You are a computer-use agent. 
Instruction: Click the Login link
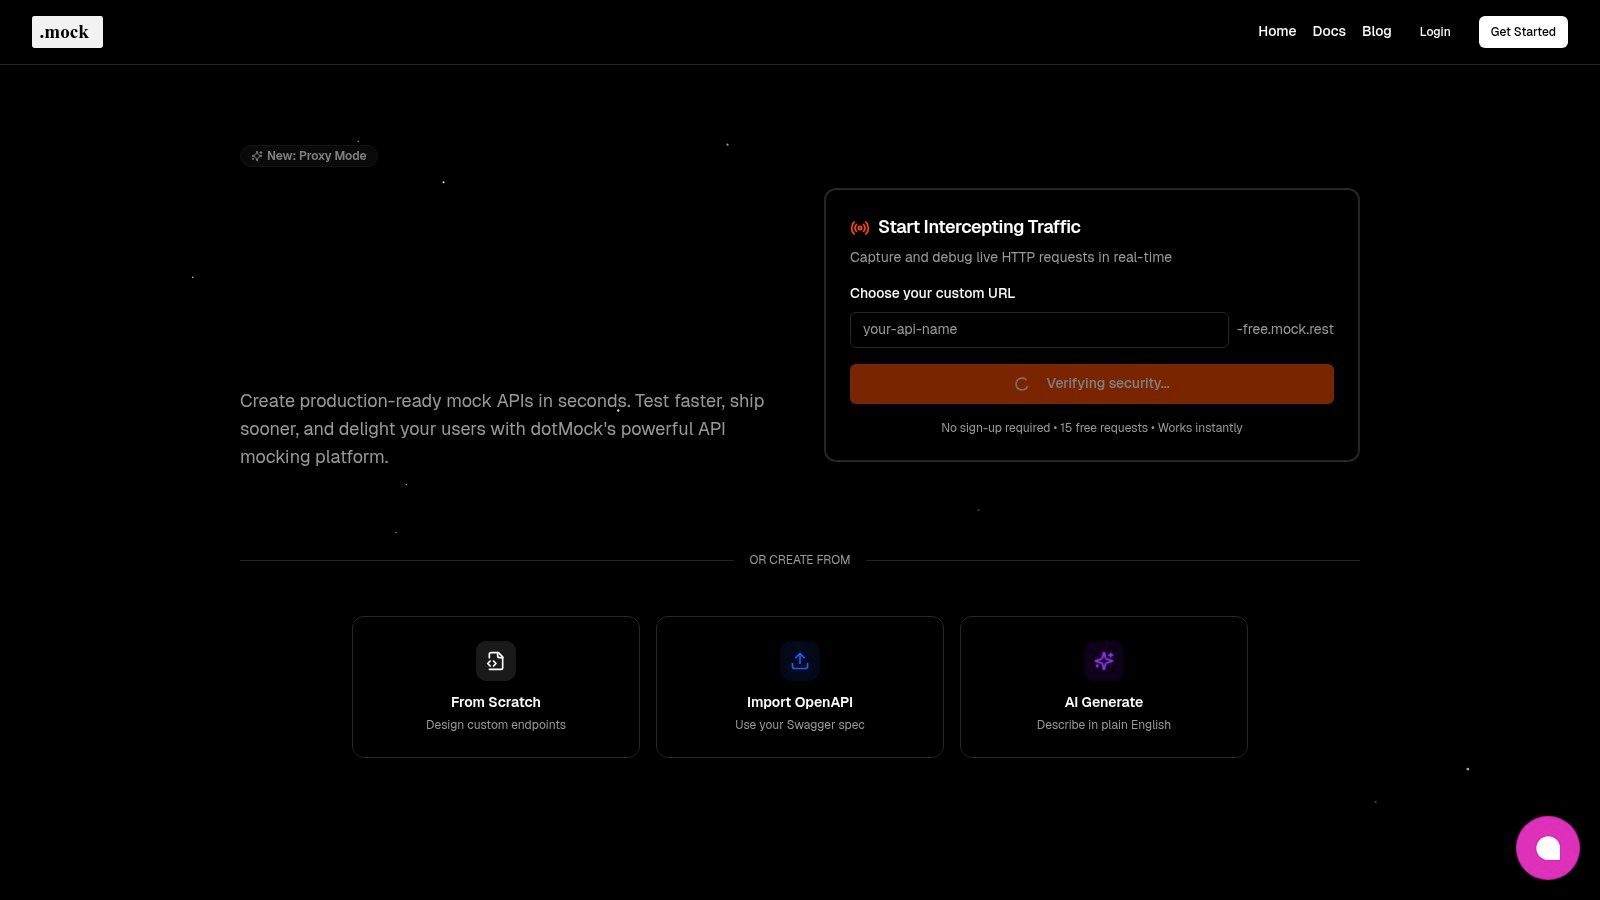pos(1435,31)
